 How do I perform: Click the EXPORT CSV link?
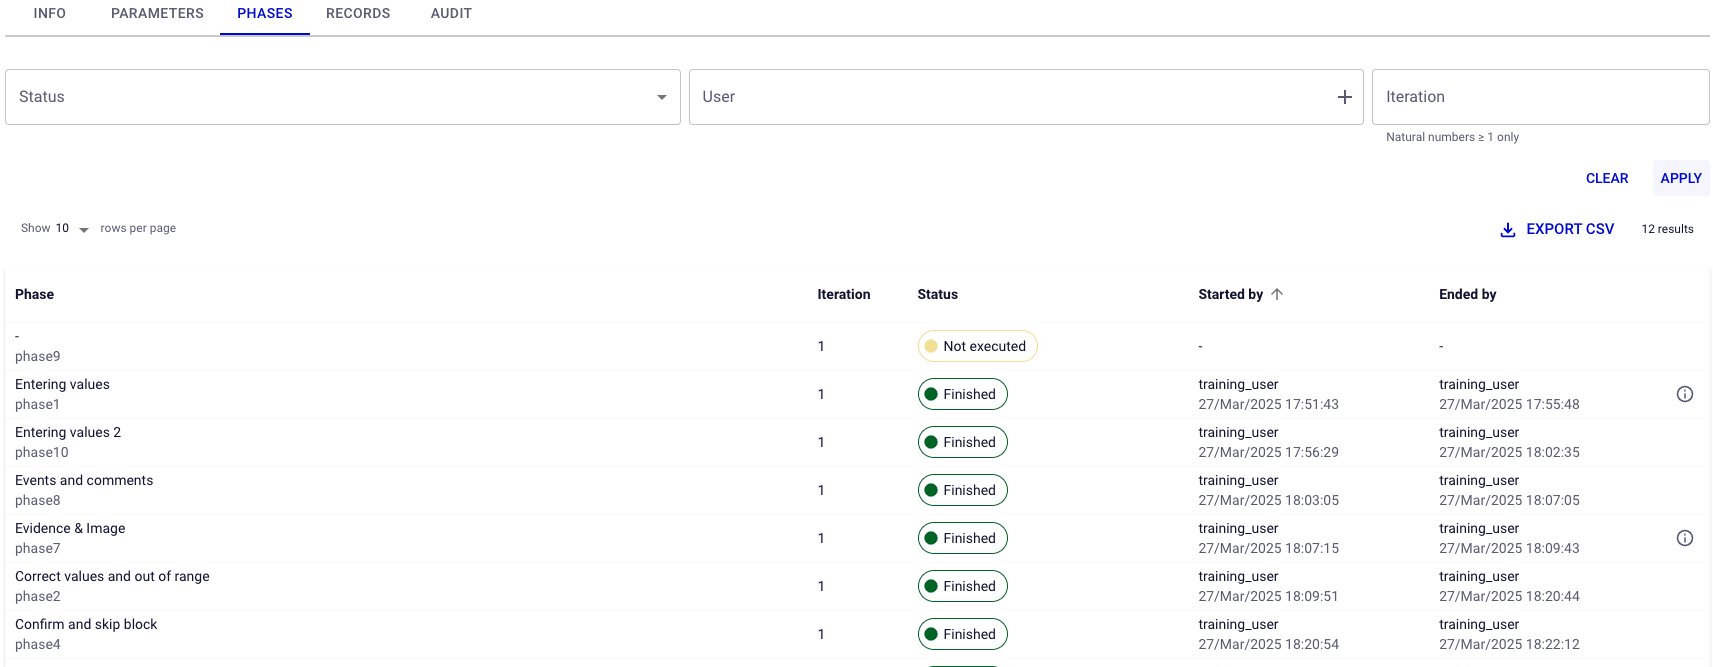point(1569,229)
